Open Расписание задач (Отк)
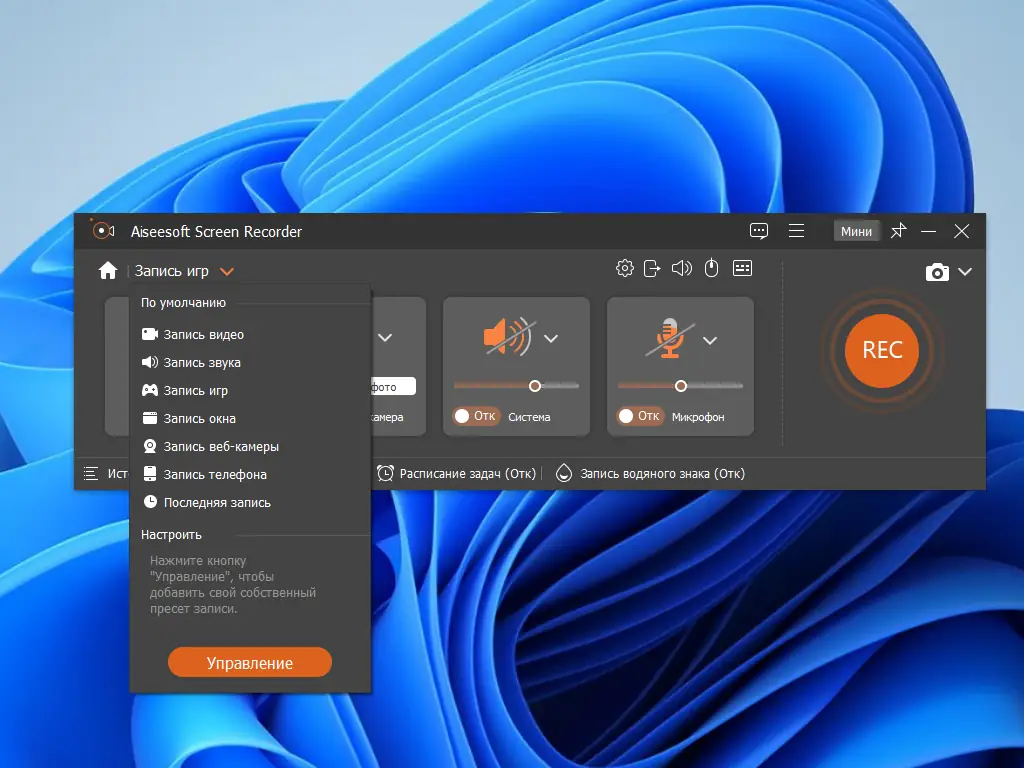The image size is (1024, 768). point(468,473)
